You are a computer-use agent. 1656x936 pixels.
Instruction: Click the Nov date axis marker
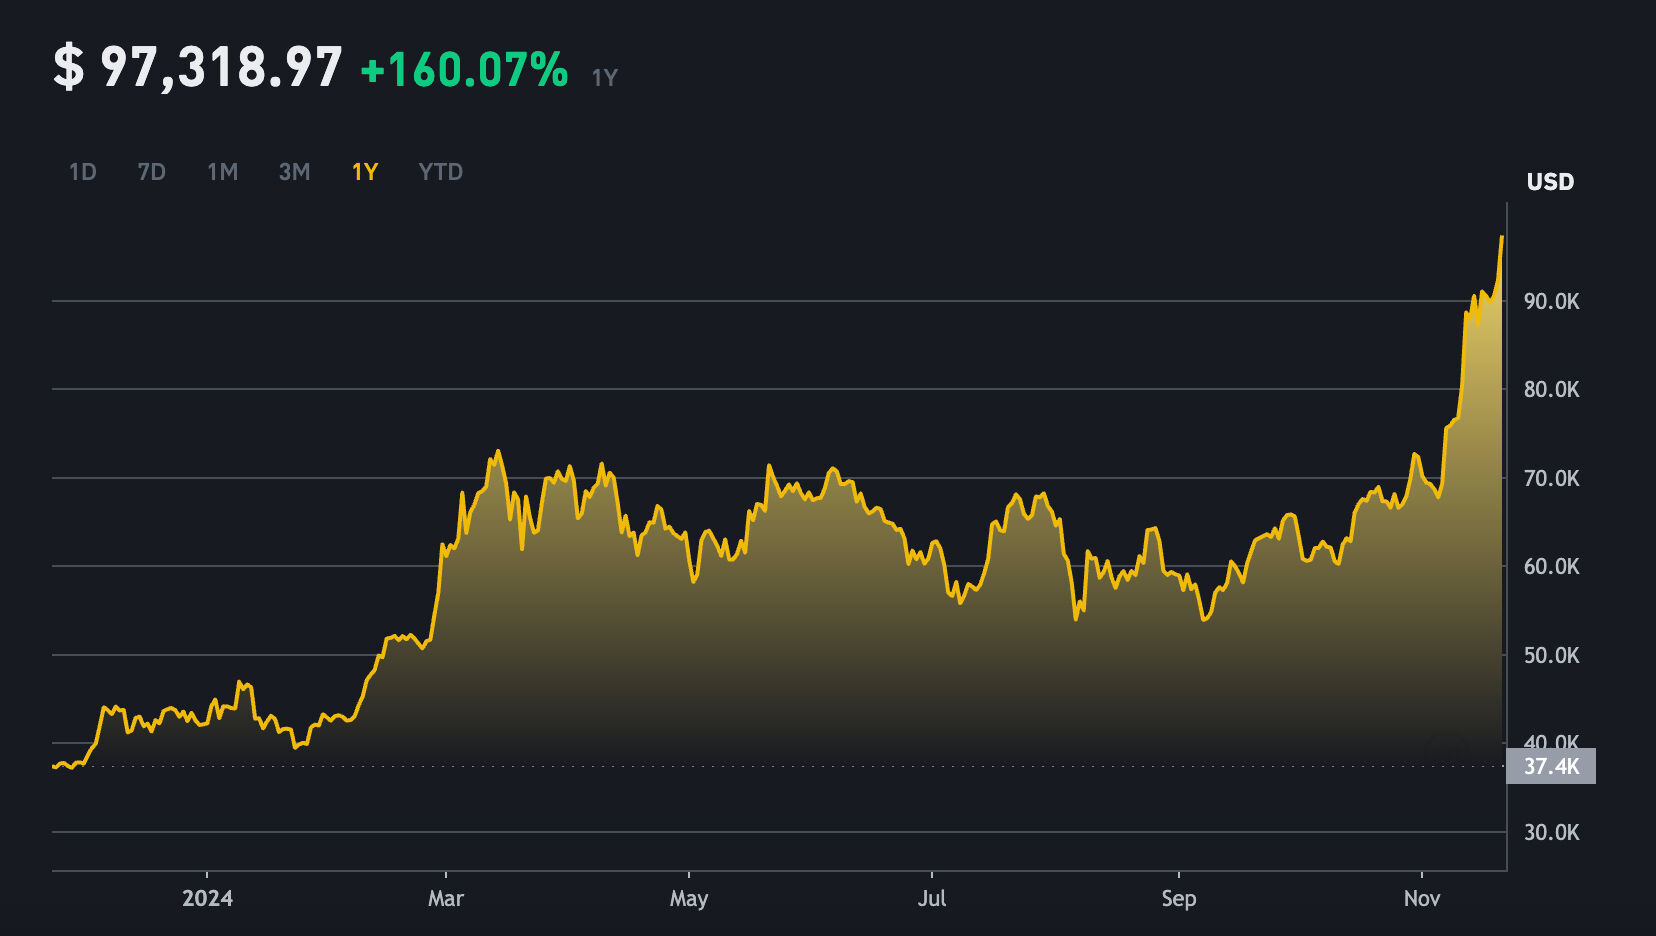pyautogui.click(x=1421, y=898)
